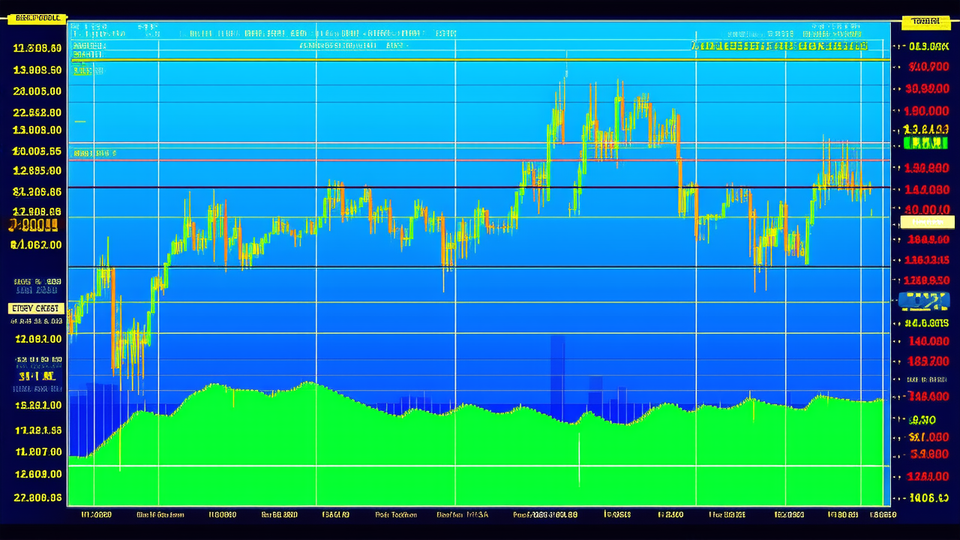Select the red 189.200 value on the right axis
960x540 pixels.
(928, 361)
